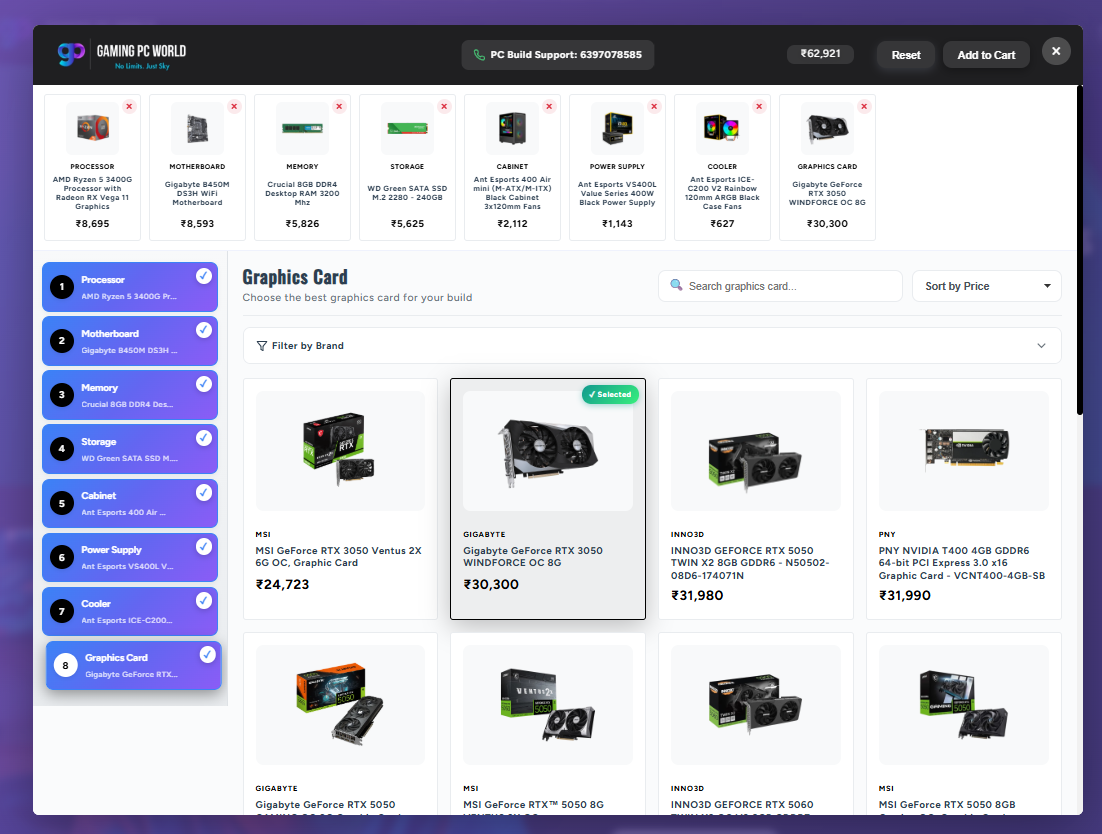Open the Sort by Price dropdown
This screenshot has width=1102, height=834.
986,286
